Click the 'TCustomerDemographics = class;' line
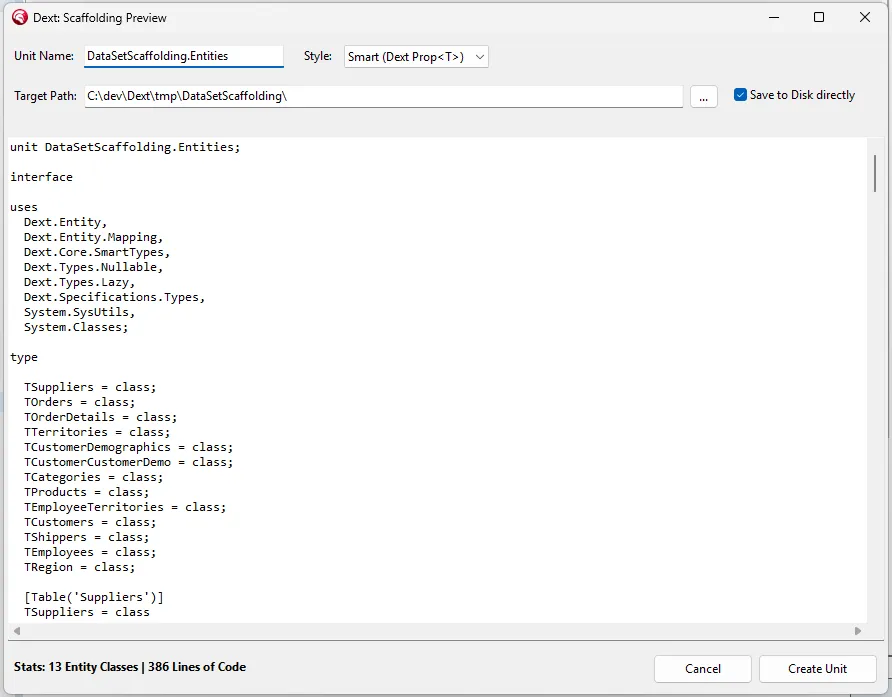This screenshot has height=697, width=892. coord(129,447)
